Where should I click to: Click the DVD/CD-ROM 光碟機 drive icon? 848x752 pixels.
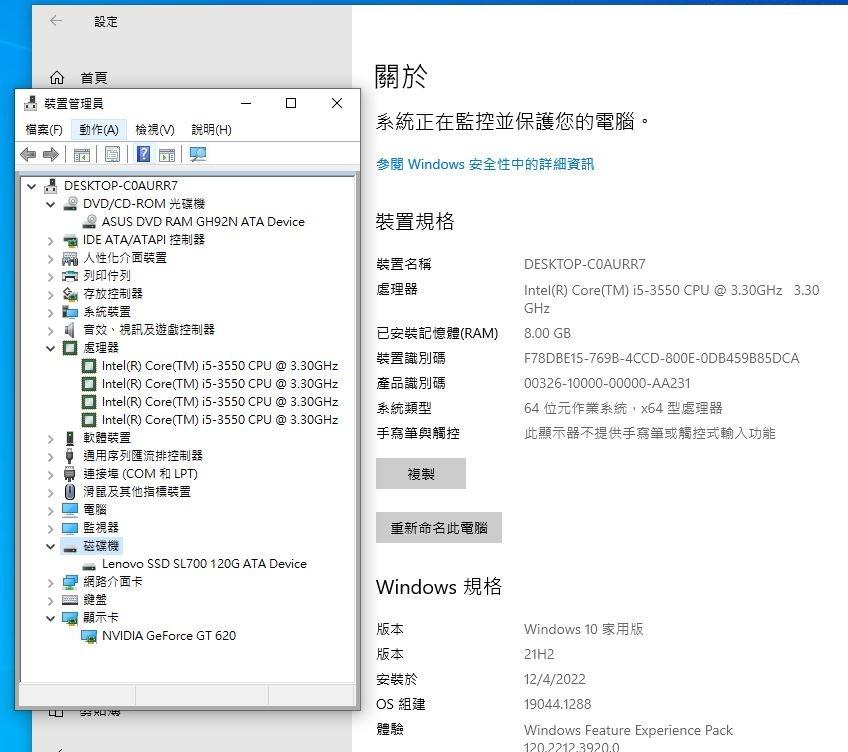click(70, 203)
